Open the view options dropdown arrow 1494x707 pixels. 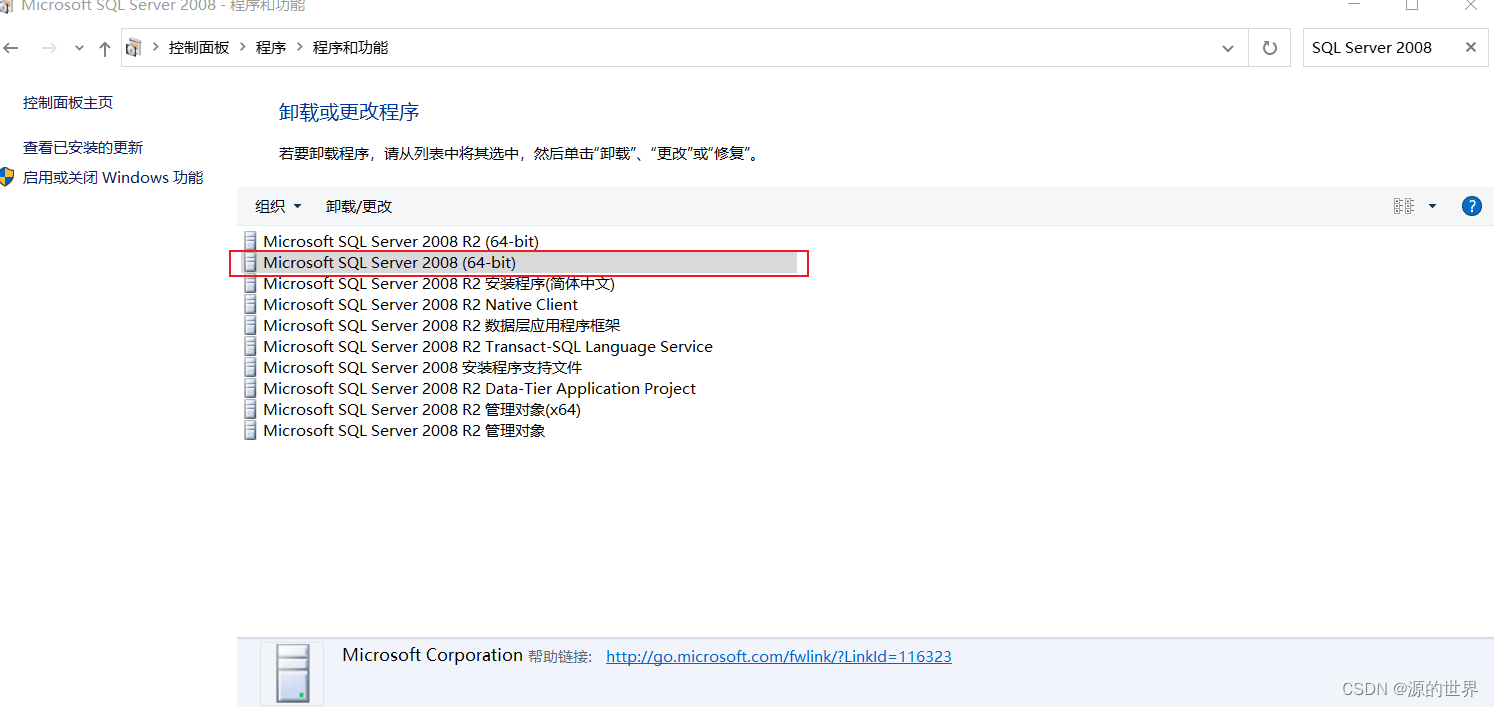point(1432,206)
